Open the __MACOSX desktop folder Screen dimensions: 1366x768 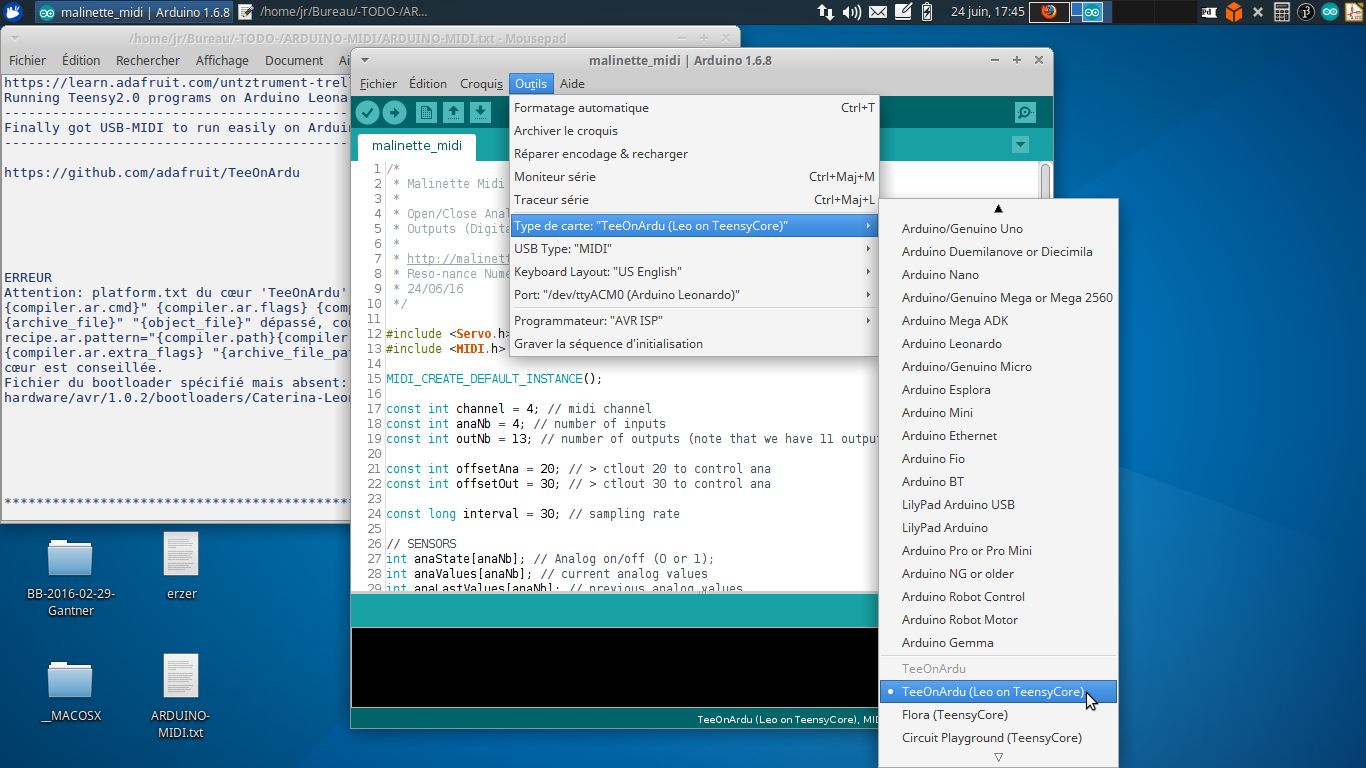click(70, 690)
